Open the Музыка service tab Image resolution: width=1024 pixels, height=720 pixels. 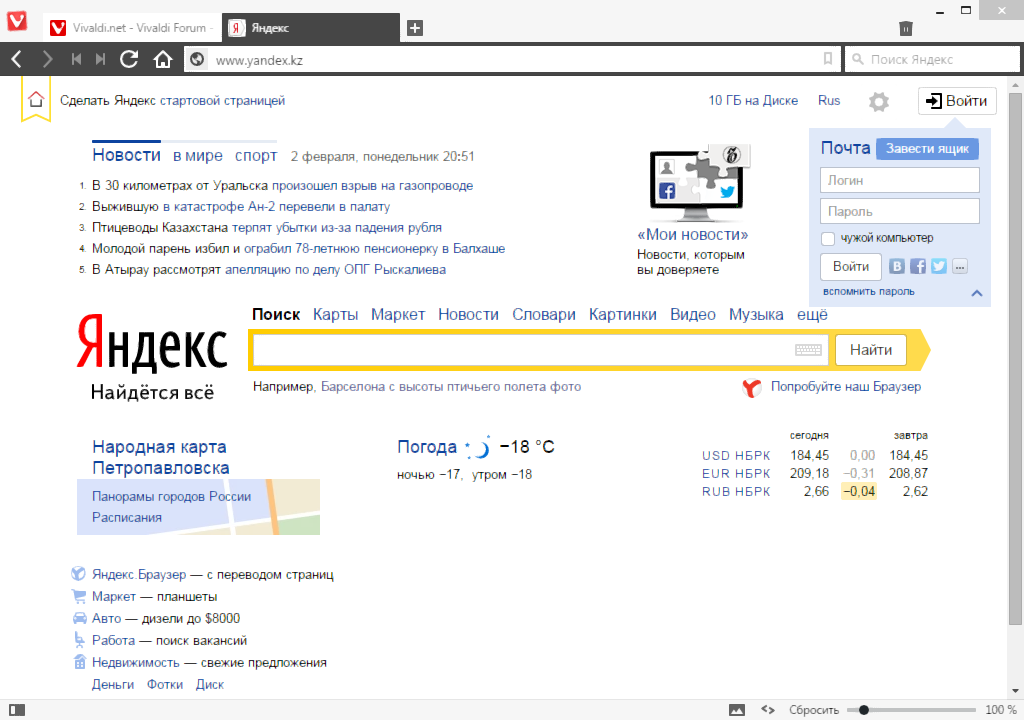tap(756, 314)
